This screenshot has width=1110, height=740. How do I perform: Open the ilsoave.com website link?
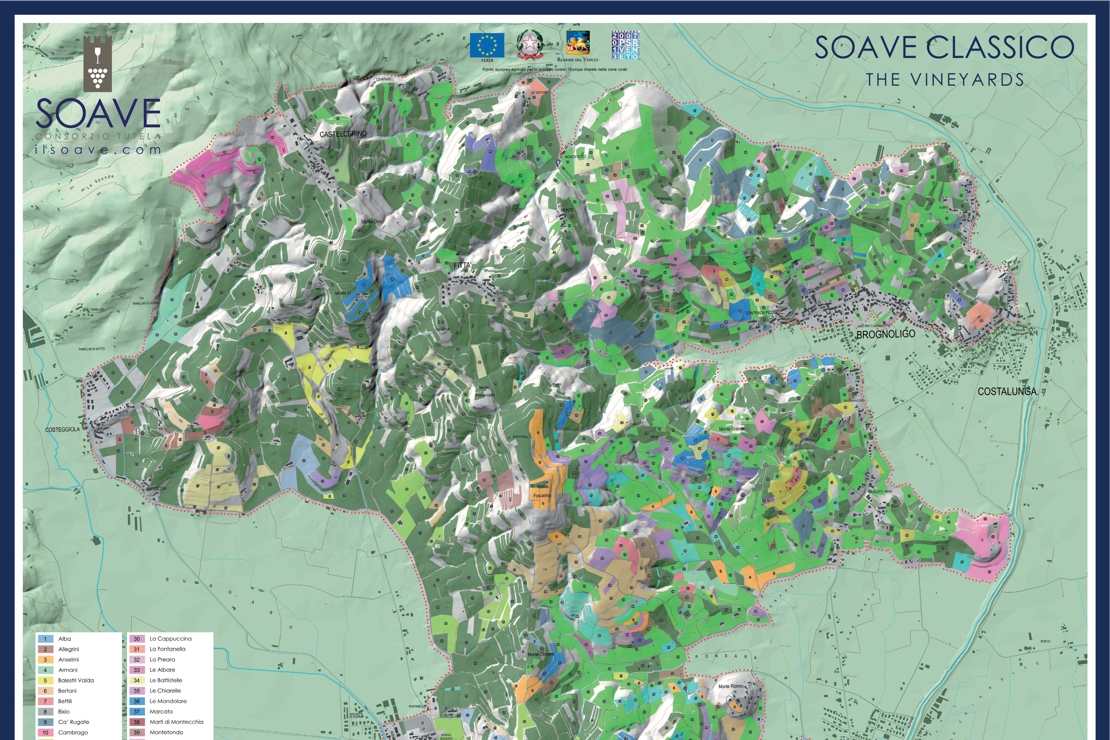(98, 149)
